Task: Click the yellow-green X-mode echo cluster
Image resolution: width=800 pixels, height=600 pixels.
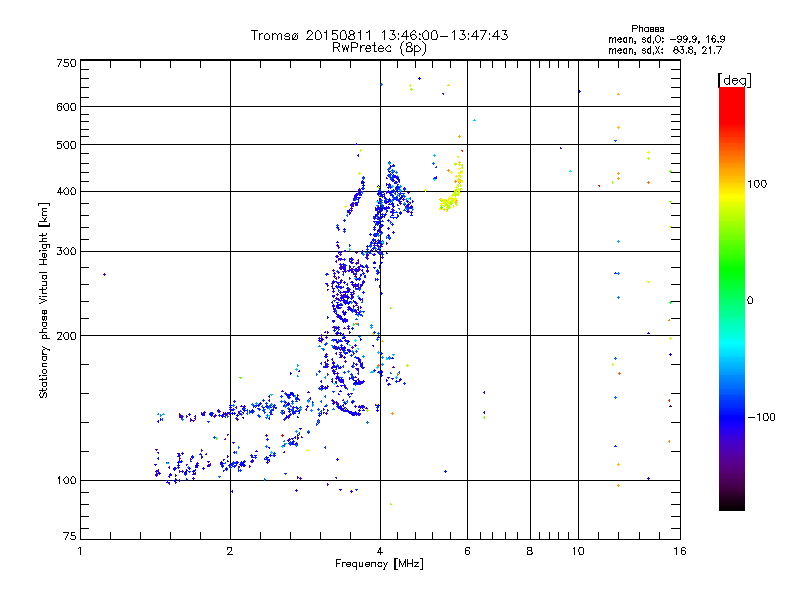Action: [452, 188]
